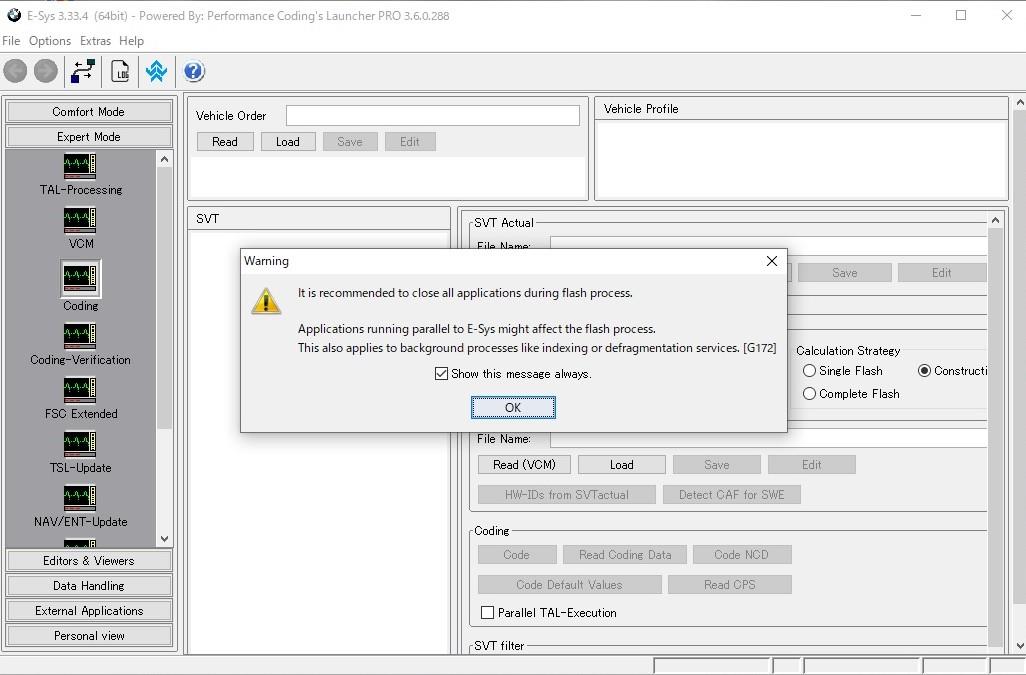
Task: Open the blue Help question mark icon
Action: click(x=194, y=71)
